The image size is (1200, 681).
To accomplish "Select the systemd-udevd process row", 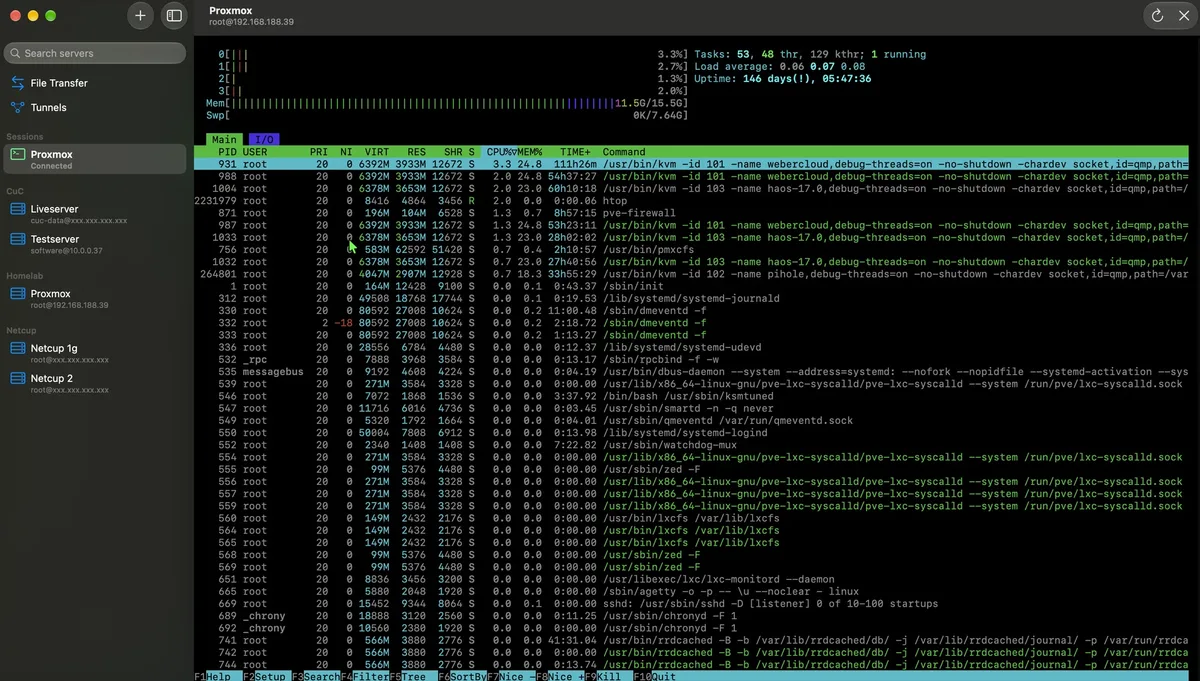I will click(691, 347).
